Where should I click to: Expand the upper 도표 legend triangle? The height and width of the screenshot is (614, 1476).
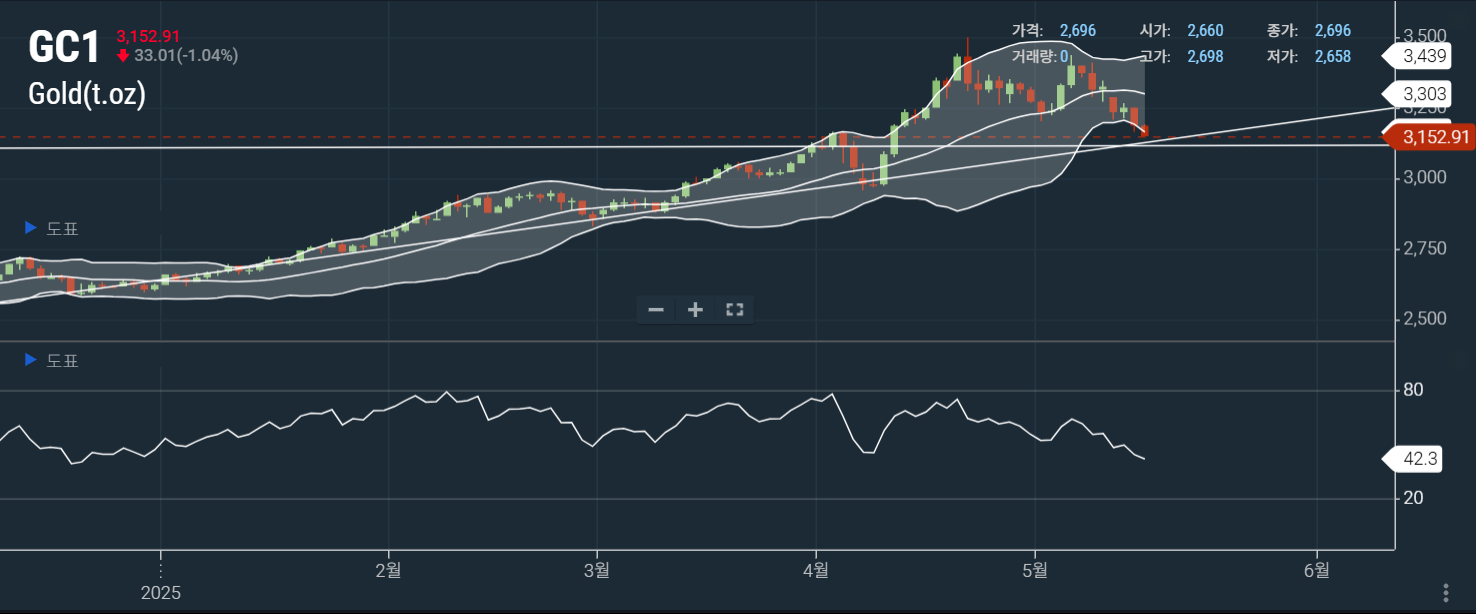[31, 228]
